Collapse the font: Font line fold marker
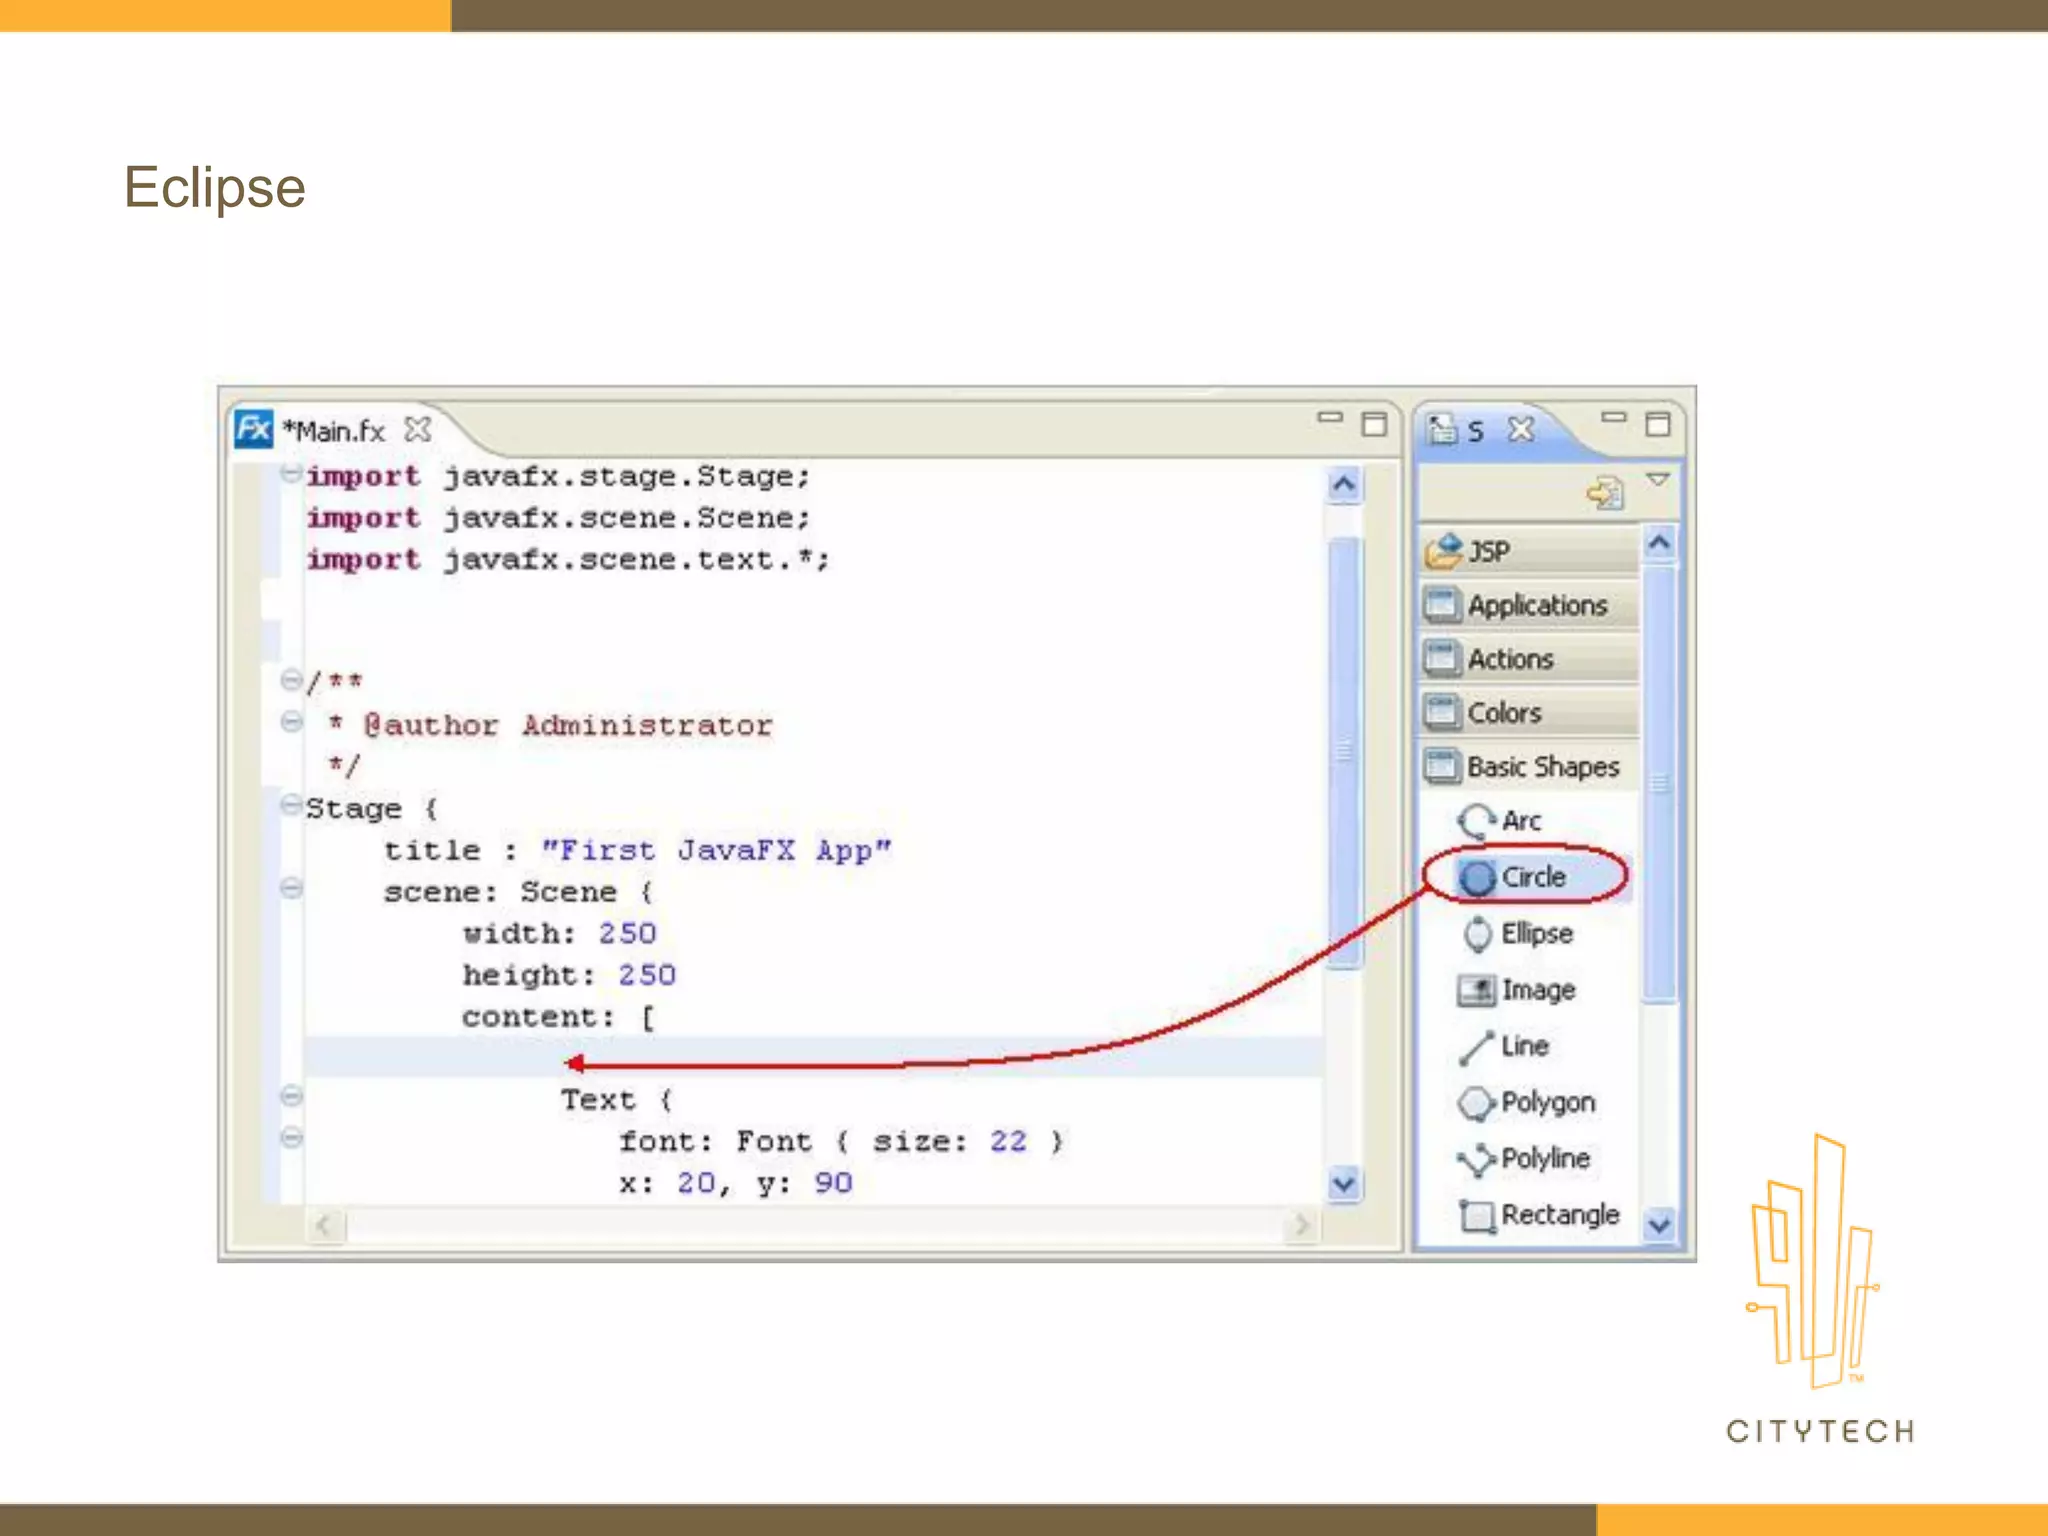Viewport: 2048px width, 1536px height. [x=291, y=1138]
